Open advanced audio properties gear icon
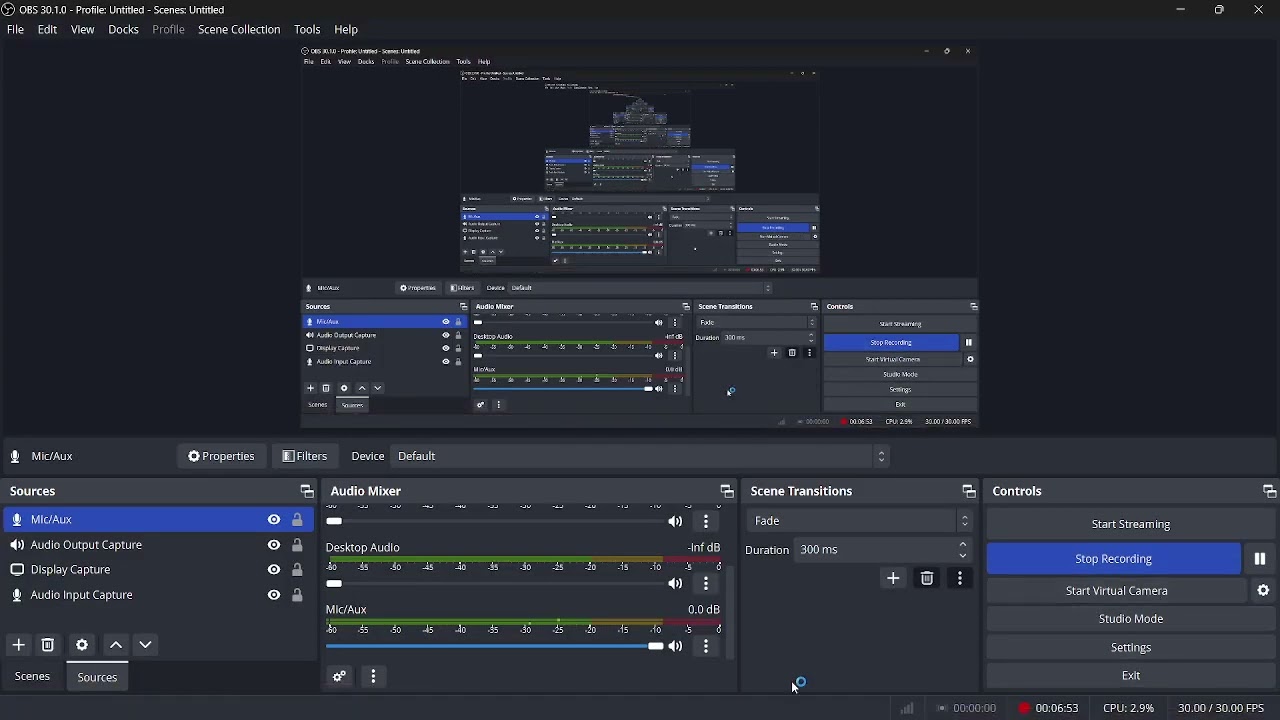Screen dimensions: 1280x720 tap(340, 678)
